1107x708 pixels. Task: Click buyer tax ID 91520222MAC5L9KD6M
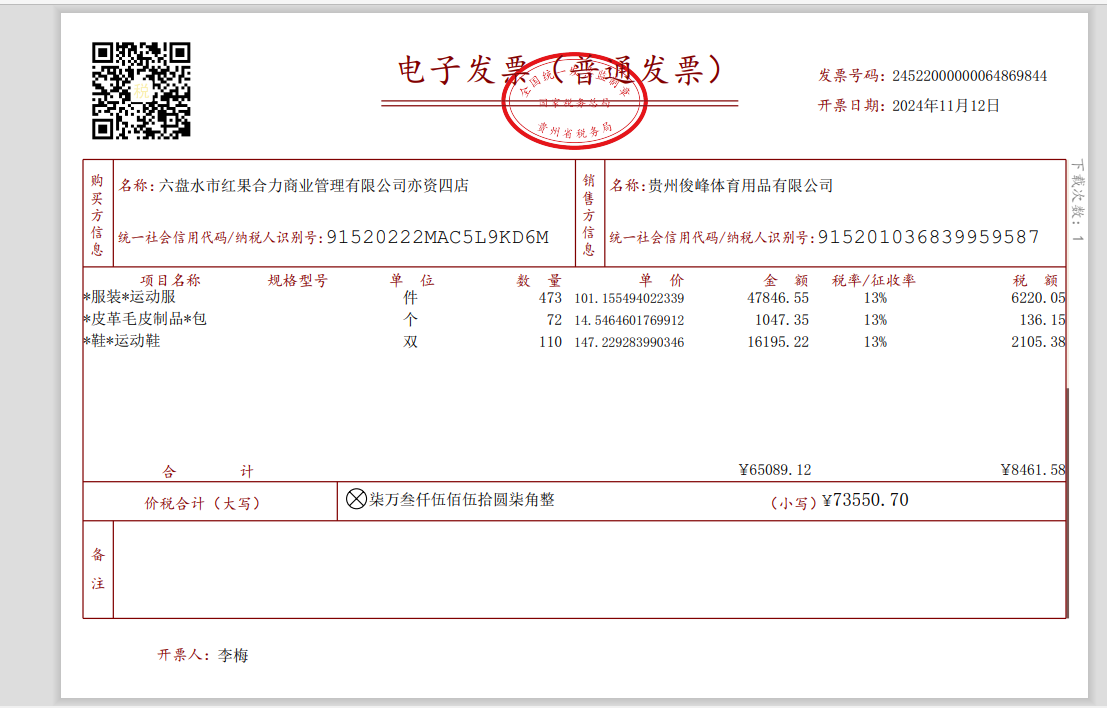point(438,237)
